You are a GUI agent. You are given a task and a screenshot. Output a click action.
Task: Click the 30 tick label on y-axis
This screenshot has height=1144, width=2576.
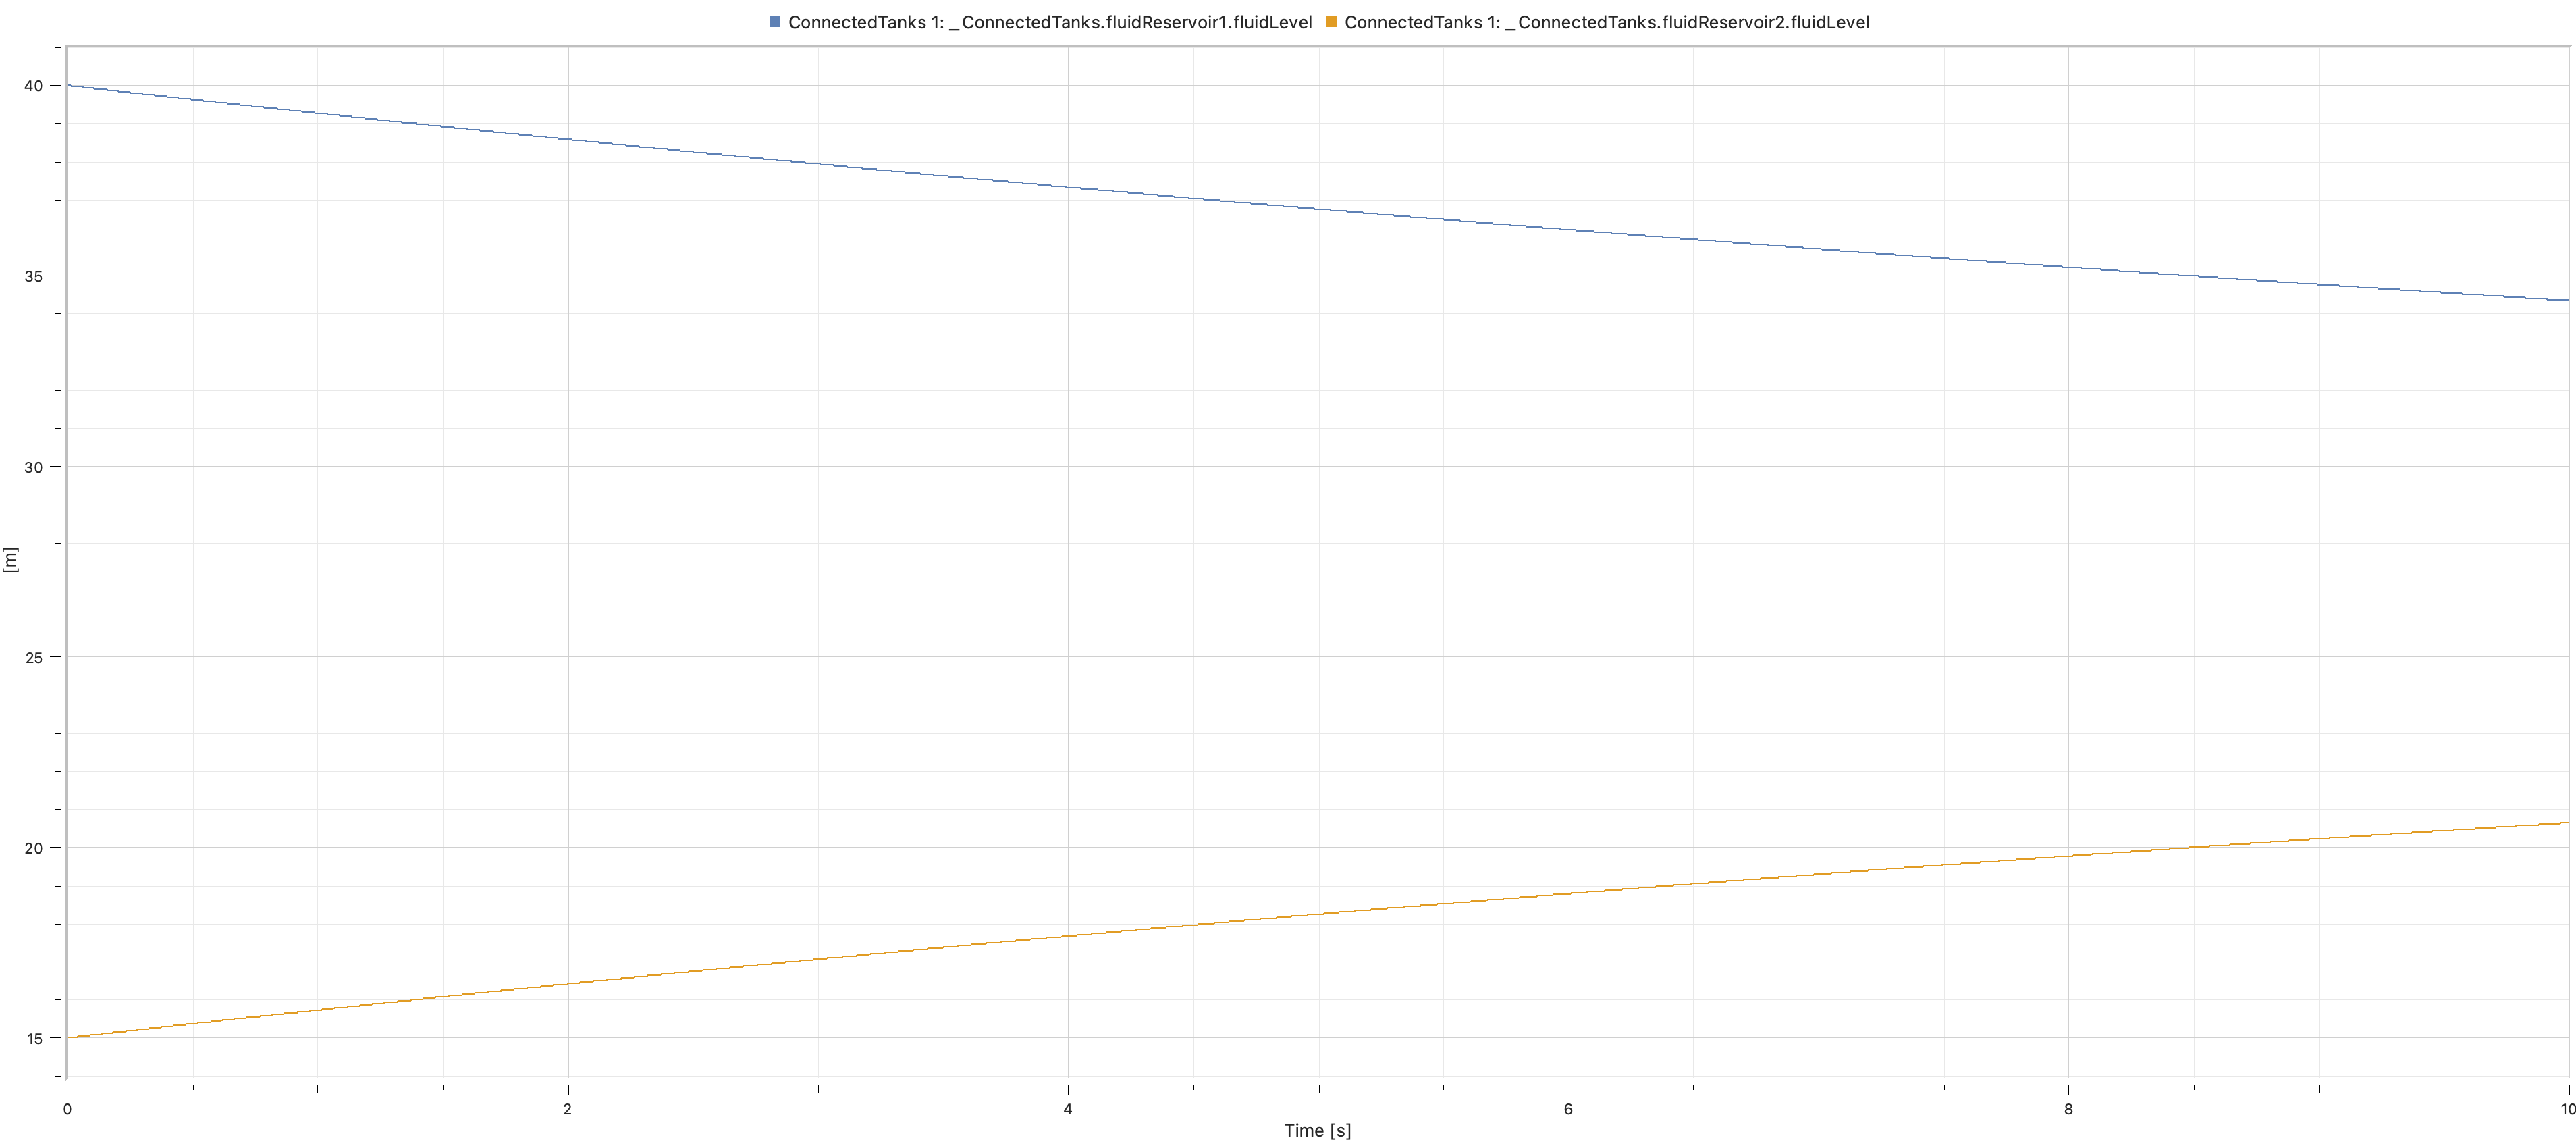(x=34, y=467)
